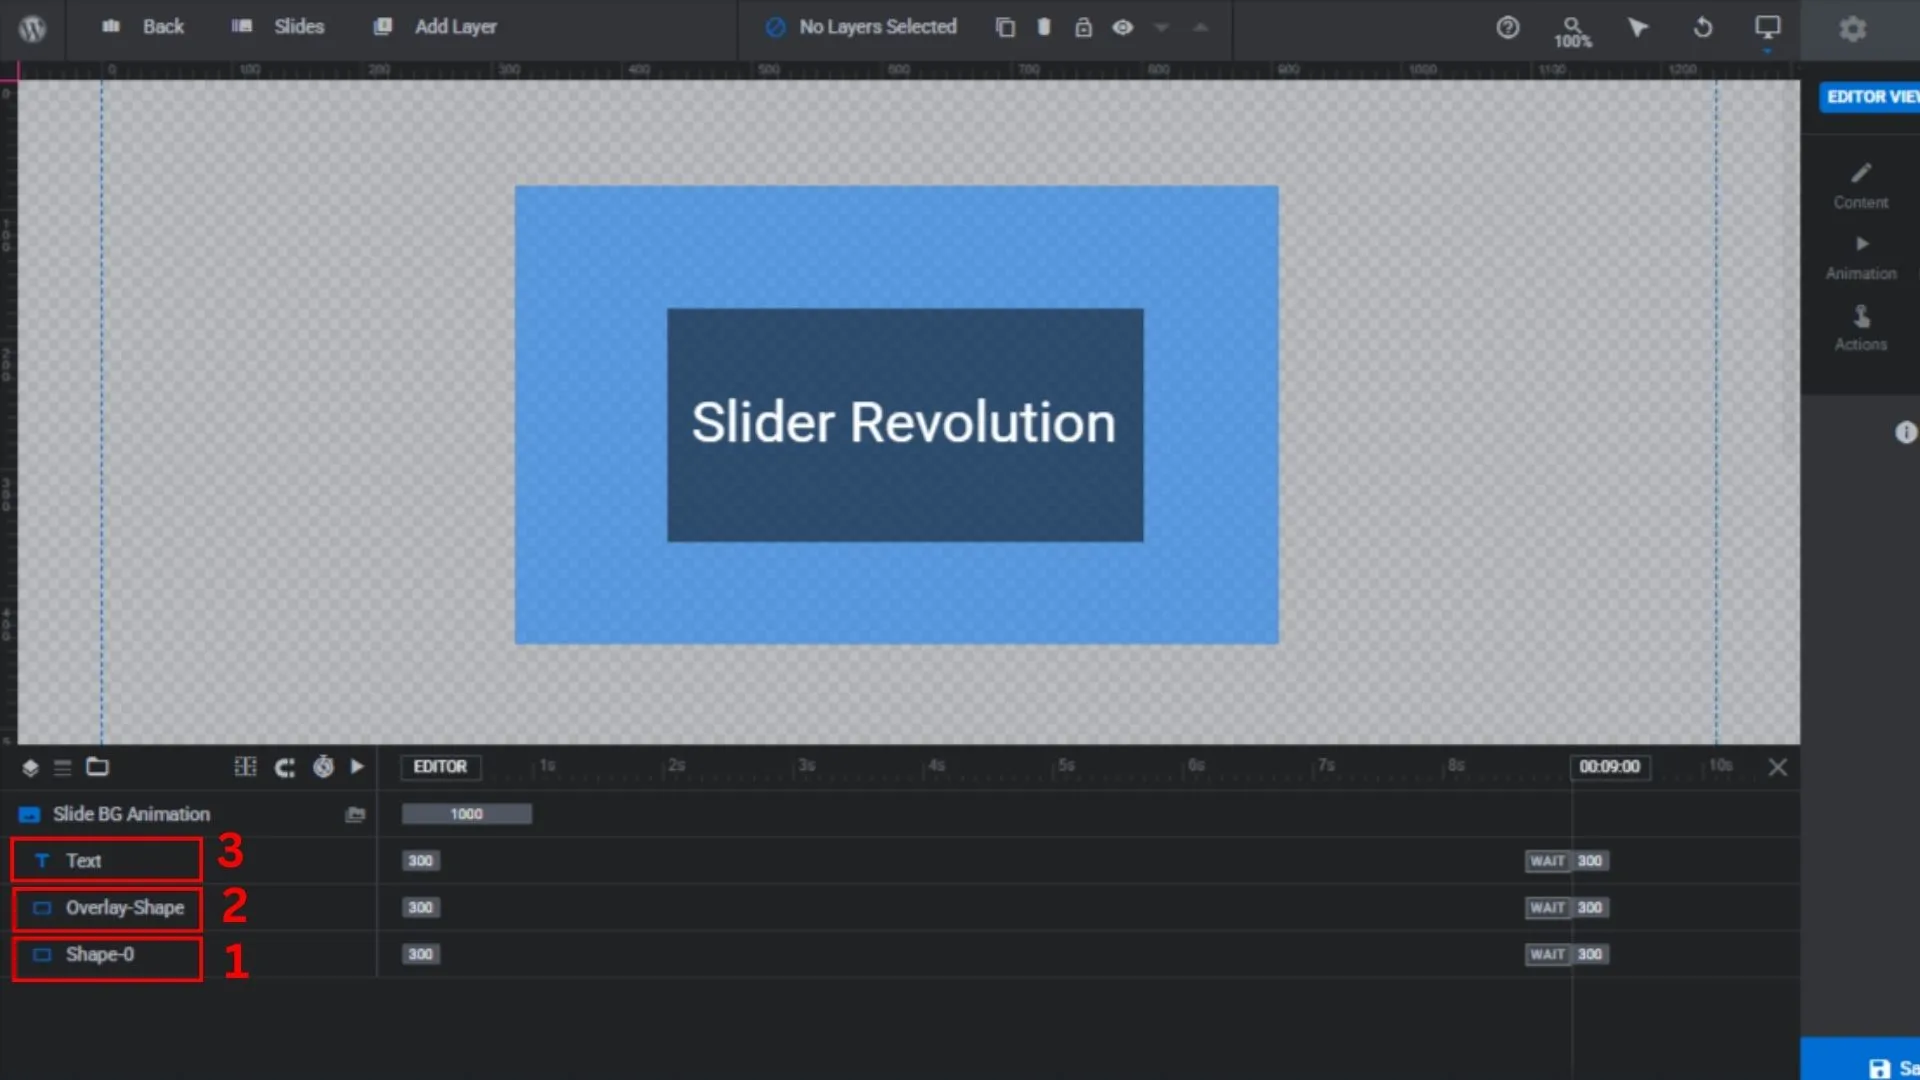Click the 00:09:00 time field

[x=1609, y=766]
